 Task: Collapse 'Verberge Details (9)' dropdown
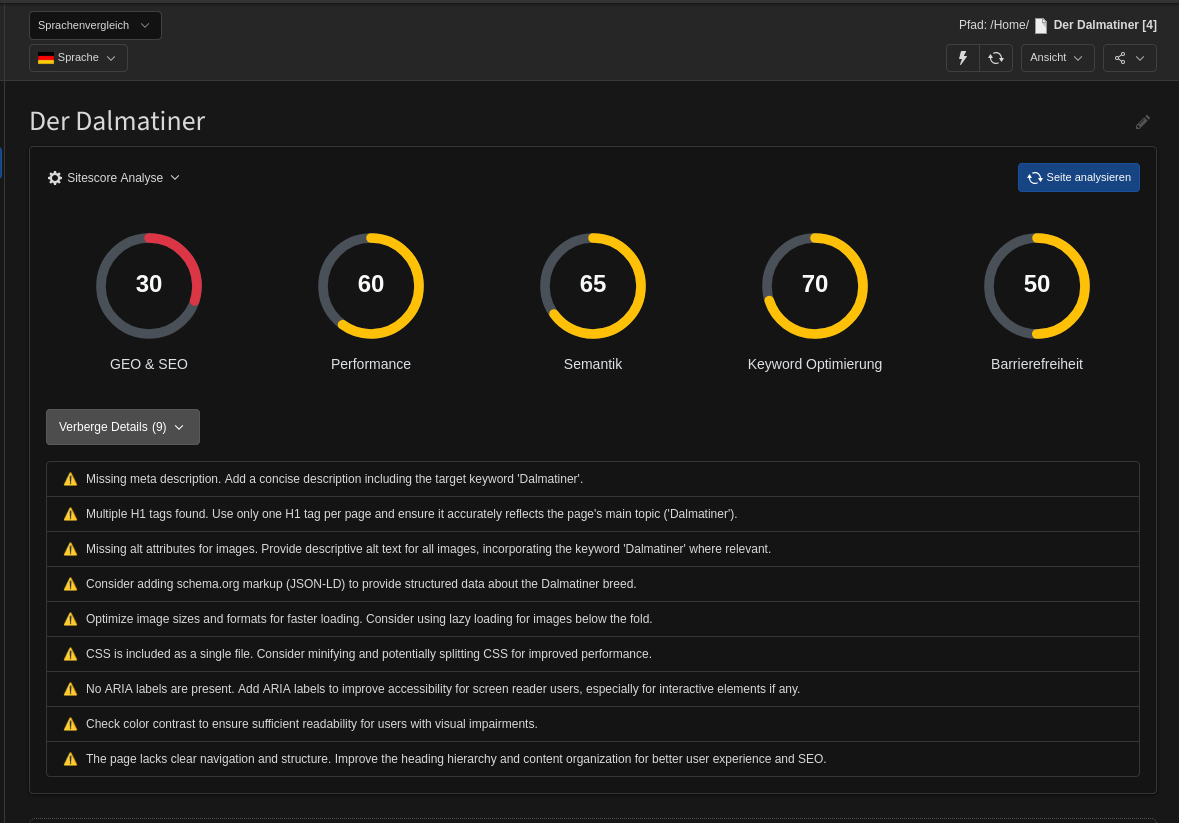coord(122,426)
